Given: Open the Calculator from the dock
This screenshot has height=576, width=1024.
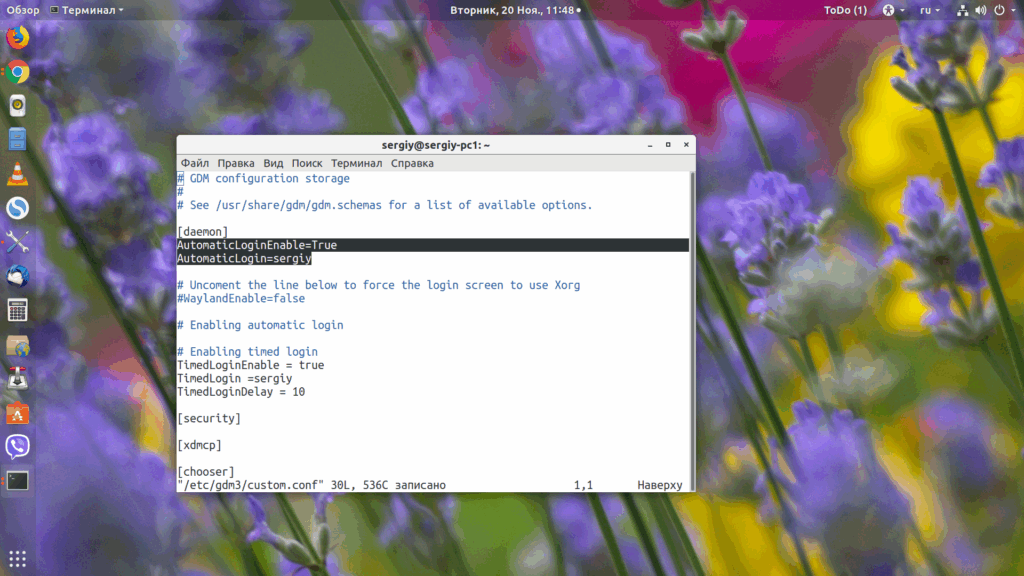Looking at the screenshot, I should pyautogui.click(x=18, y=311).
